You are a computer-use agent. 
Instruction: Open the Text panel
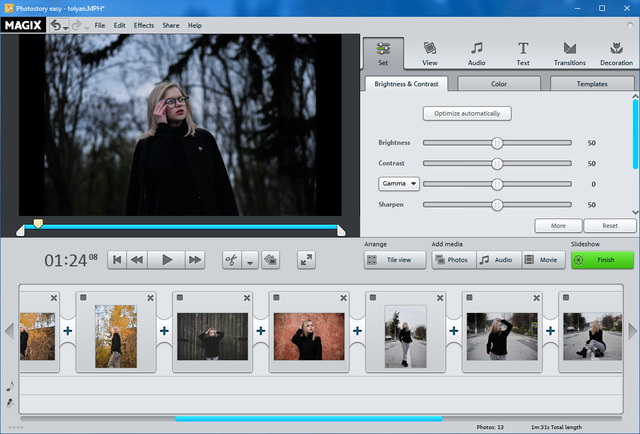coord(523,53)
